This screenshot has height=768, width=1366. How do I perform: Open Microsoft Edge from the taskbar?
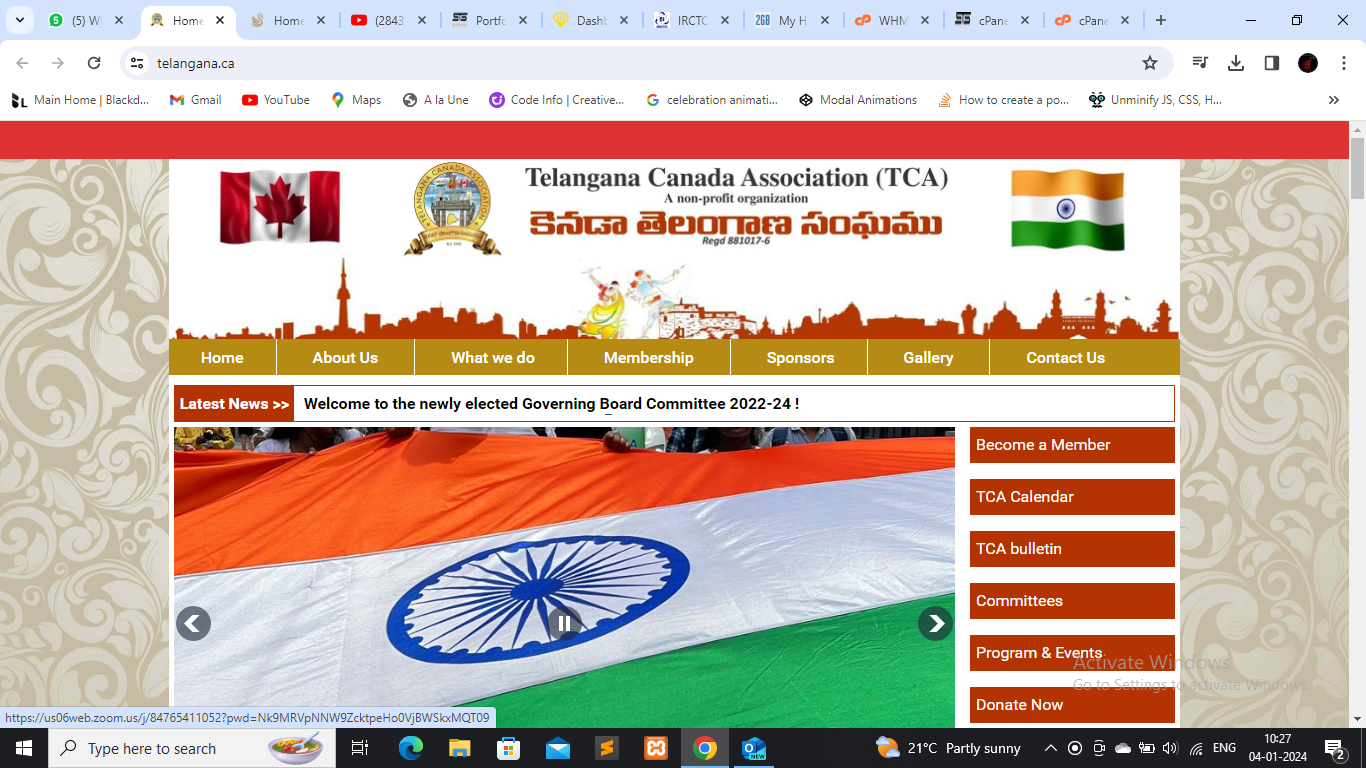click(411, 748)
